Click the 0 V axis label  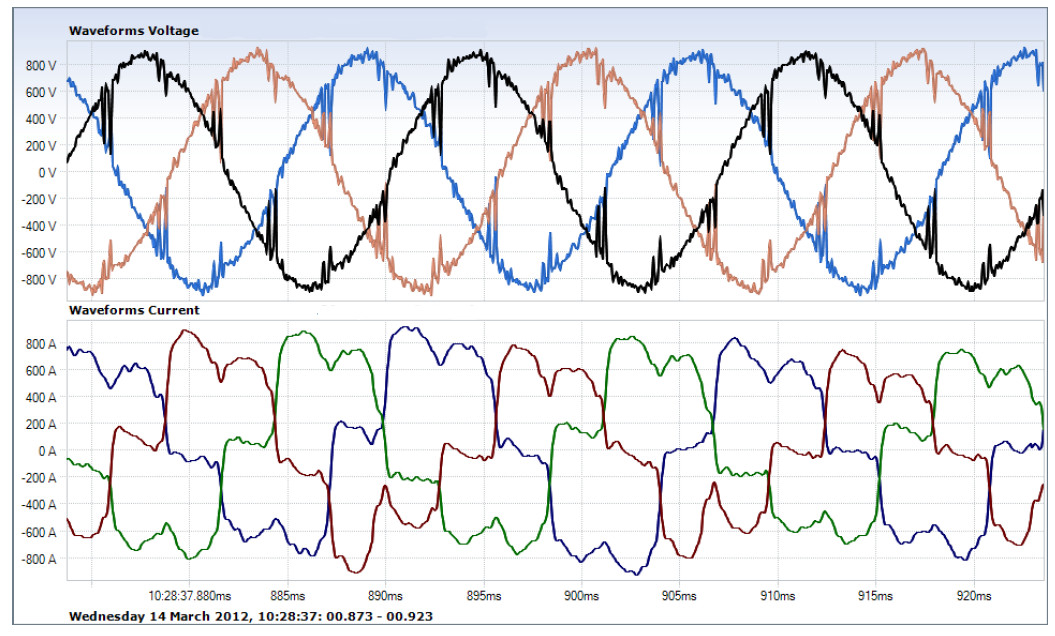click(x=47, y=172)
